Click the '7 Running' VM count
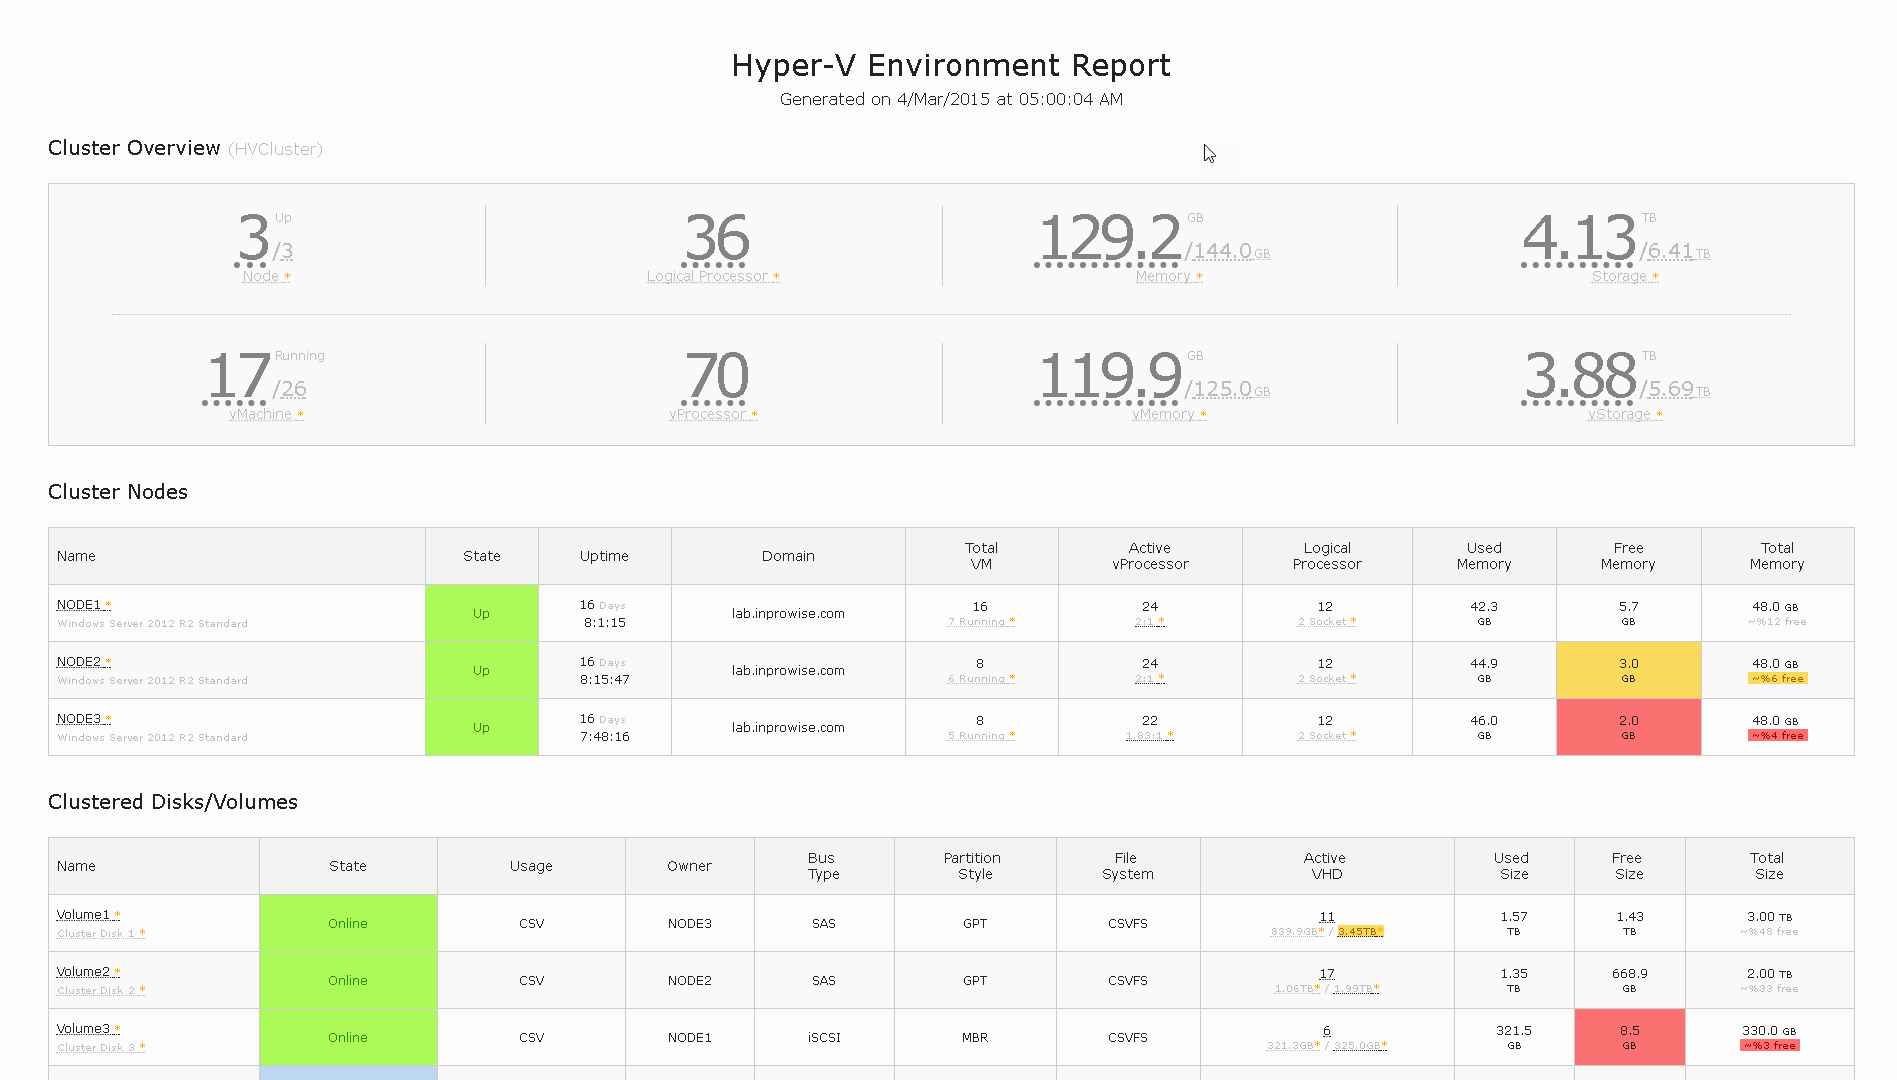Screen dimensions: 1897x1080 point(977,622)
